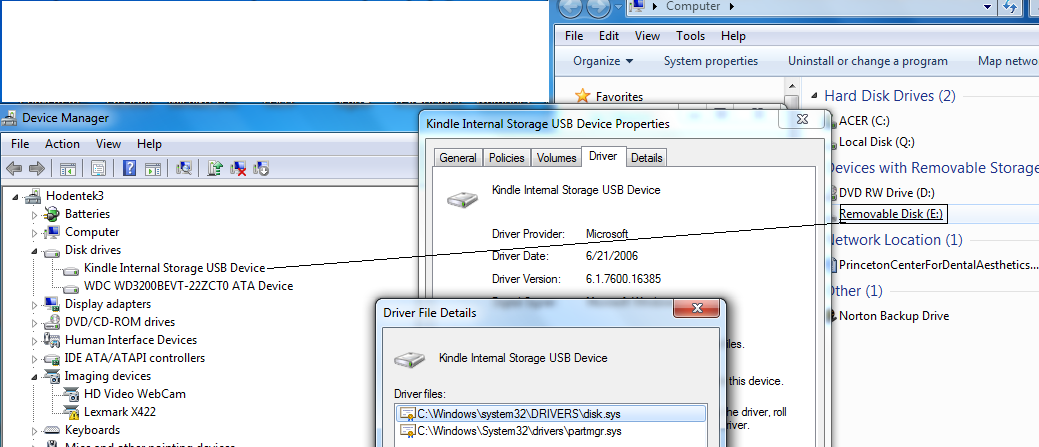Screen dimensions: 1039x447
Task: Click System properties in Explorer toolbar
Action: [710, 61]
